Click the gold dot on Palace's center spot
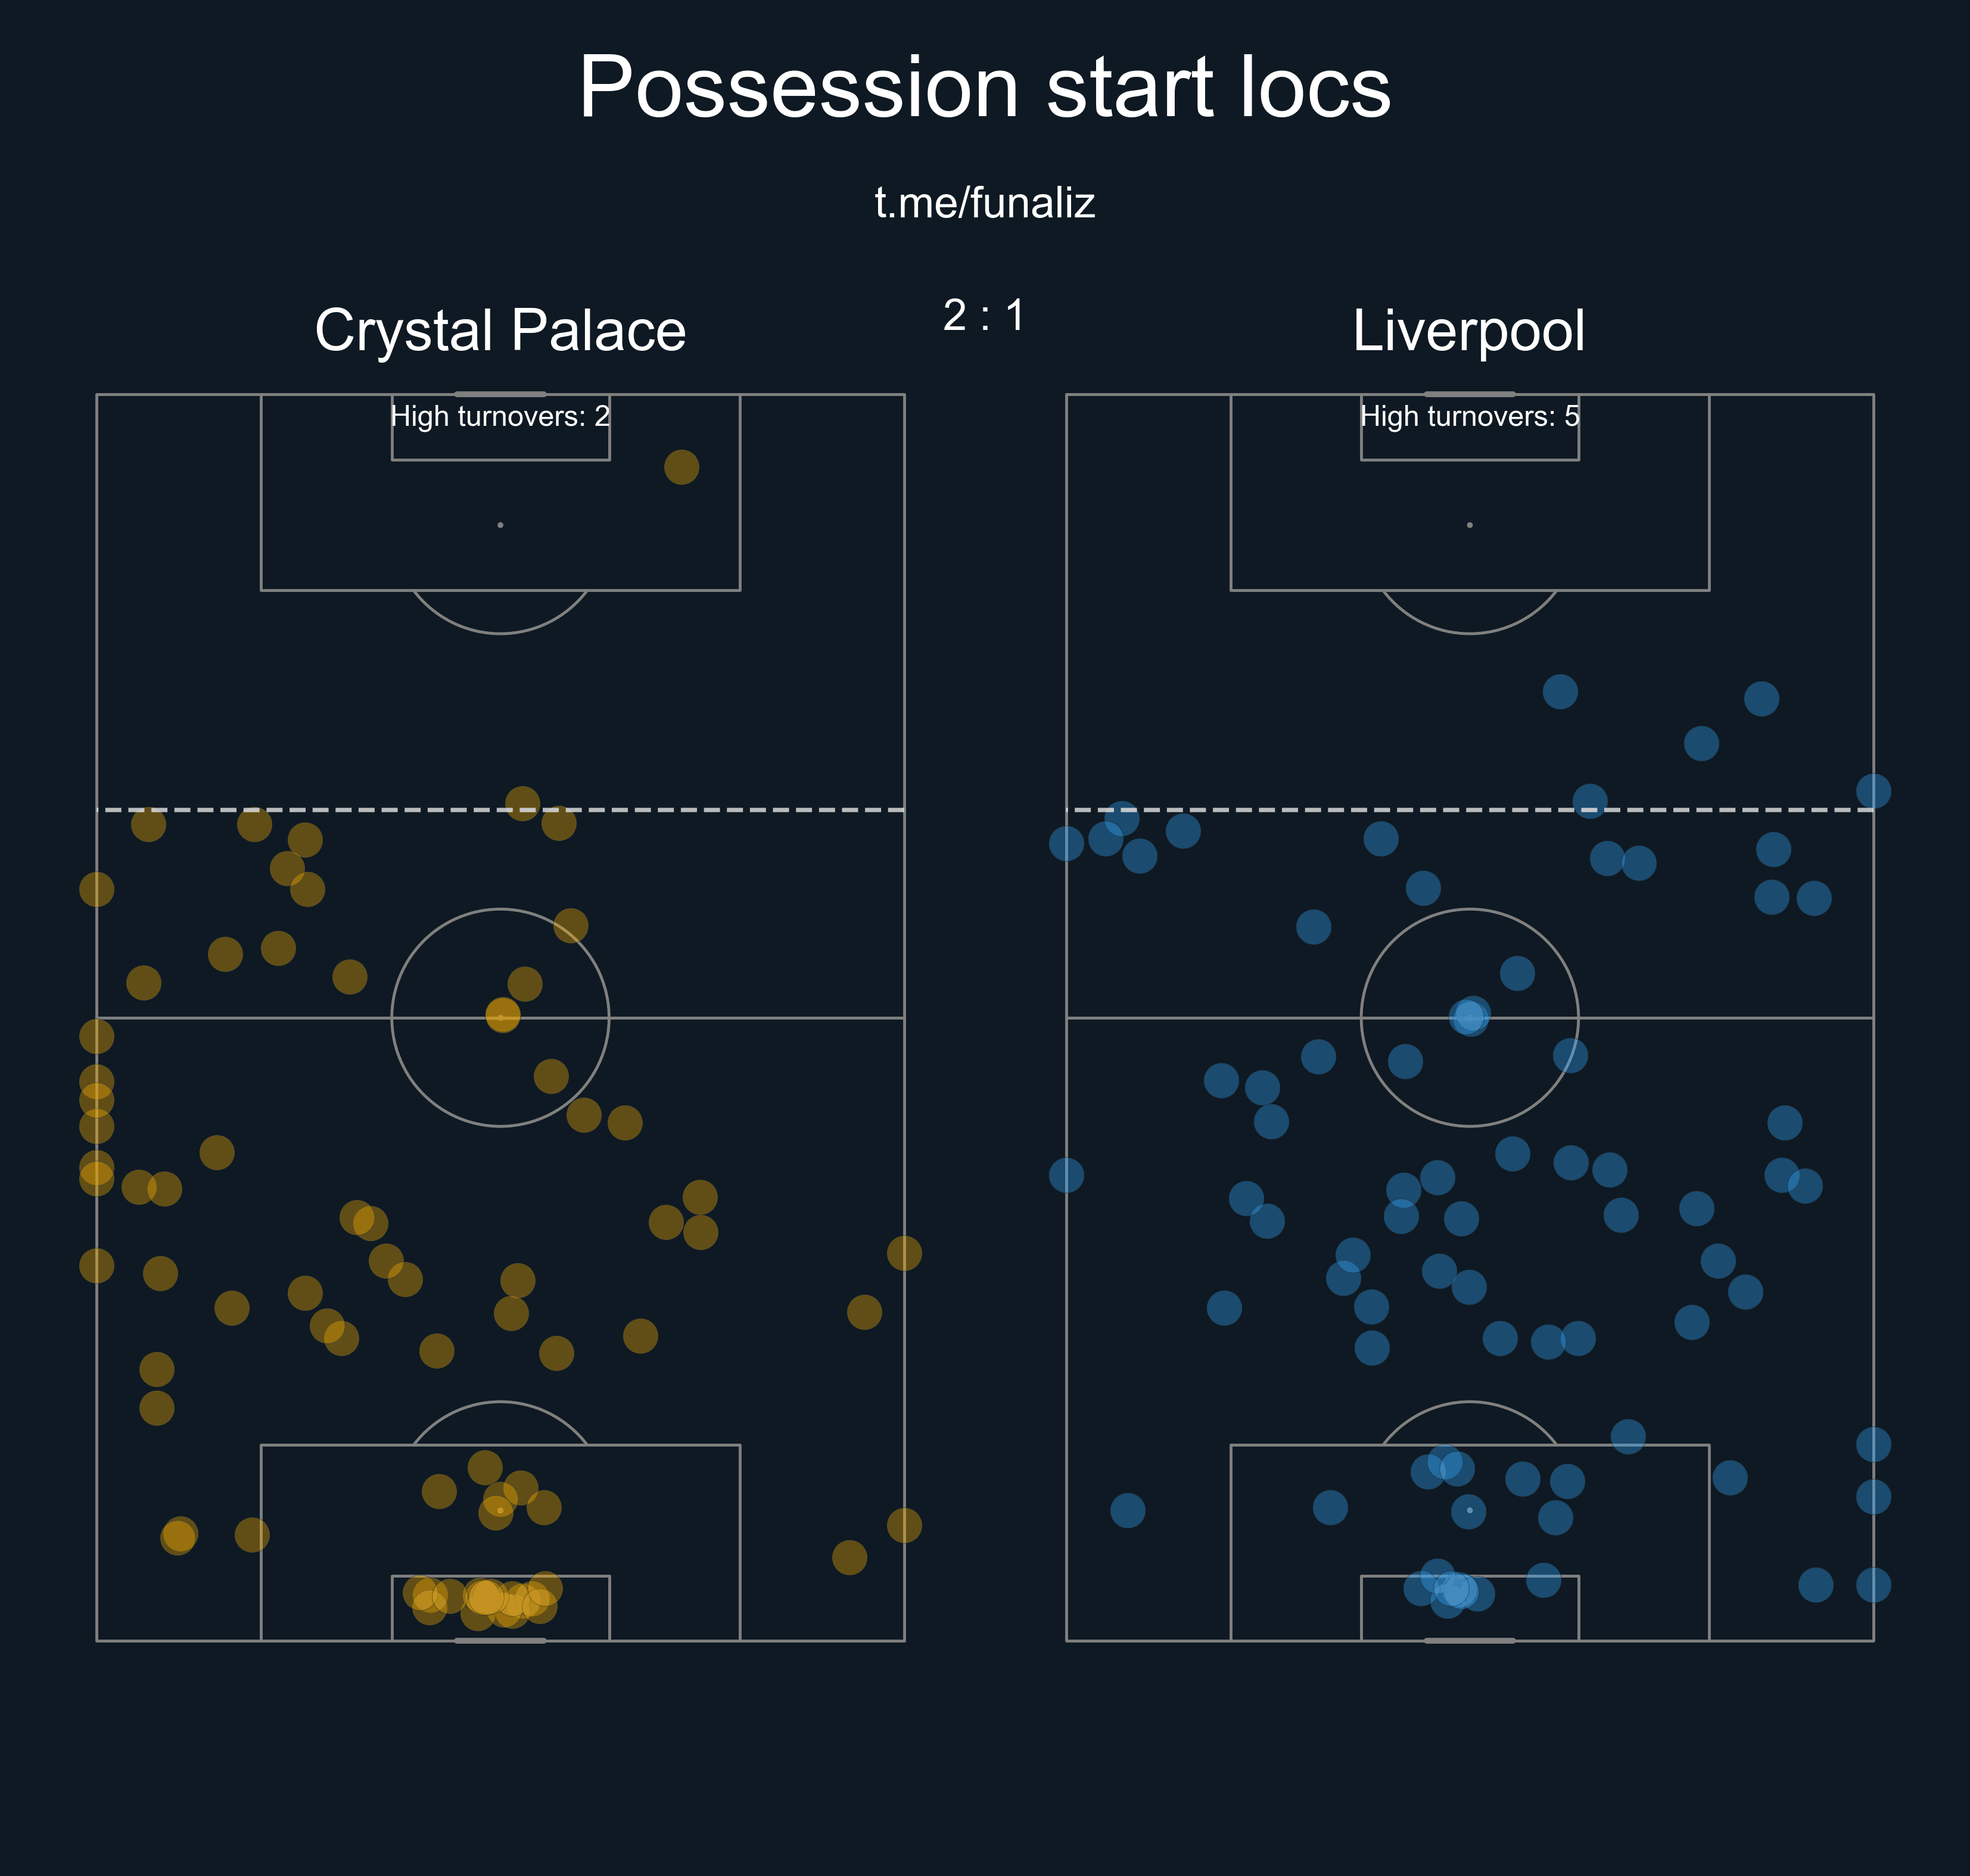Viewport: 1970px width, 1876px height. 502,1015
